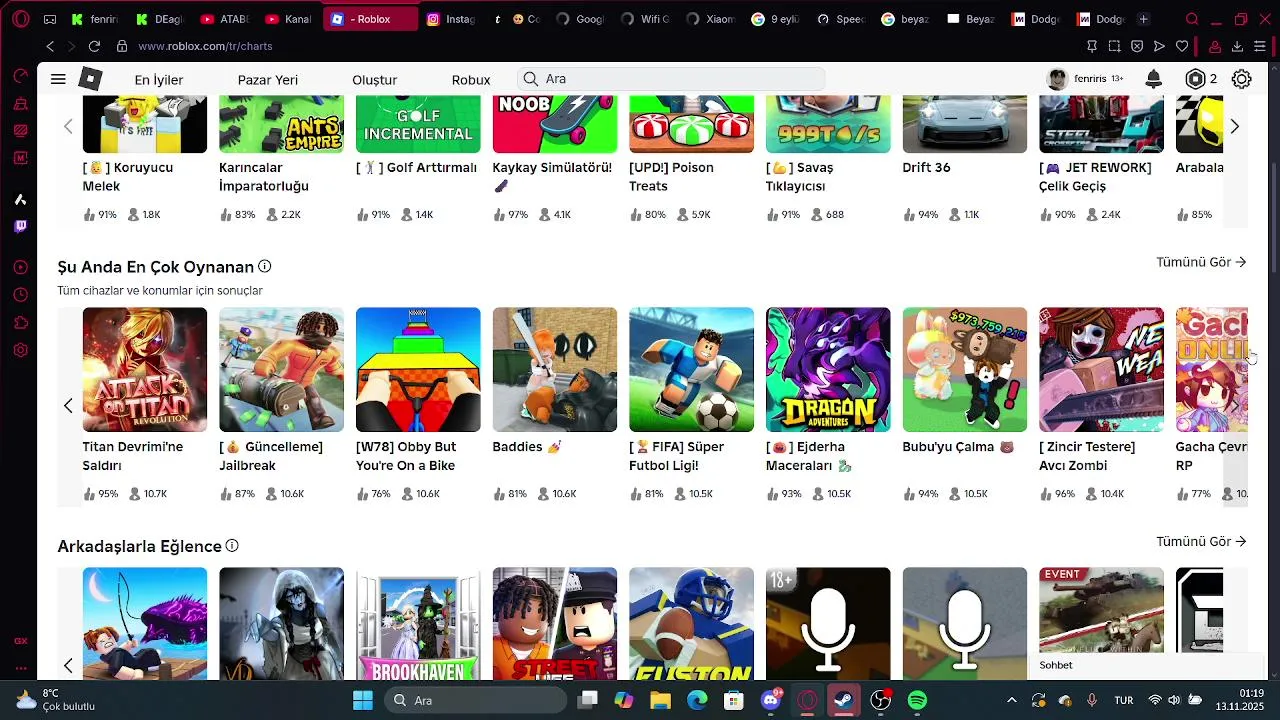Open Opera sidebar extensions cube
Screen dimensions: 1280x720
pos(20,322)
